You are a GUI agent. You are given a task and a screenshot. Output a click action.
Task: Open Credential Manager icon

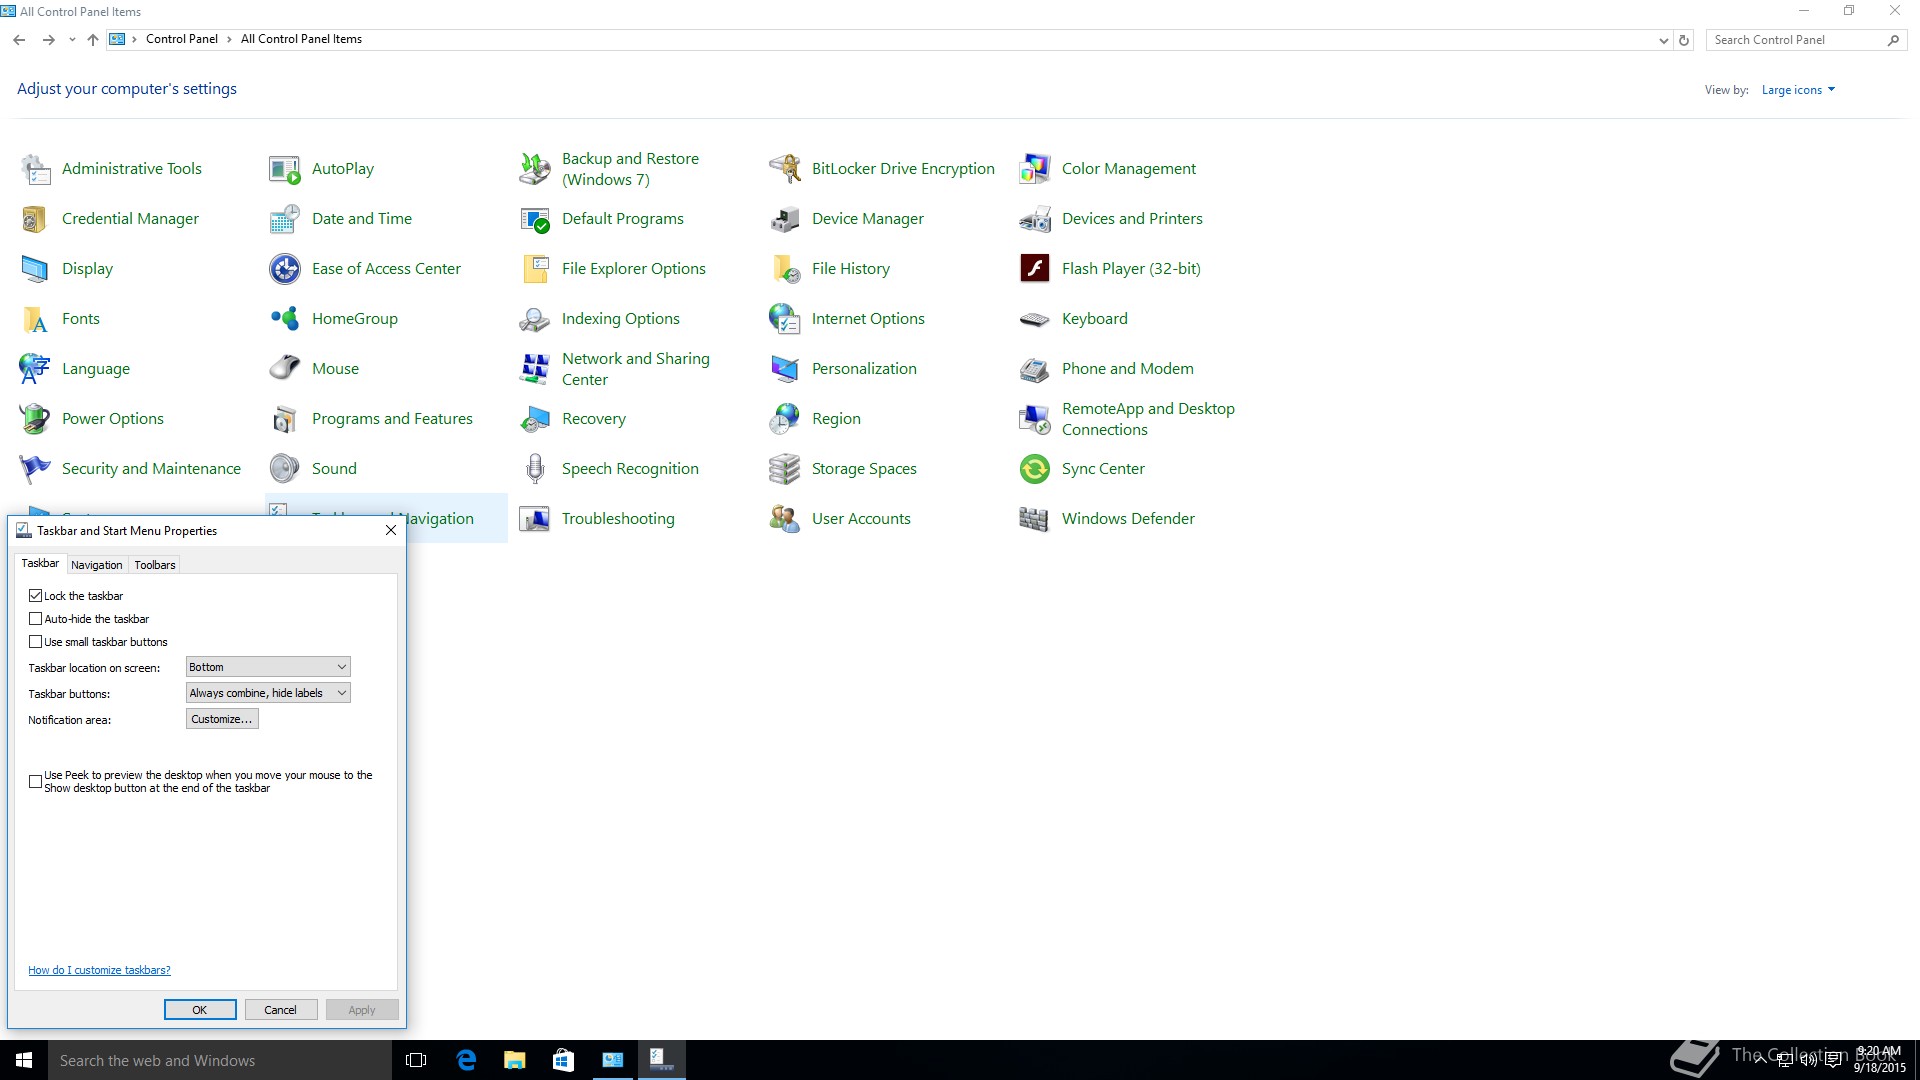pyautogui.click(x=36, y=219)
